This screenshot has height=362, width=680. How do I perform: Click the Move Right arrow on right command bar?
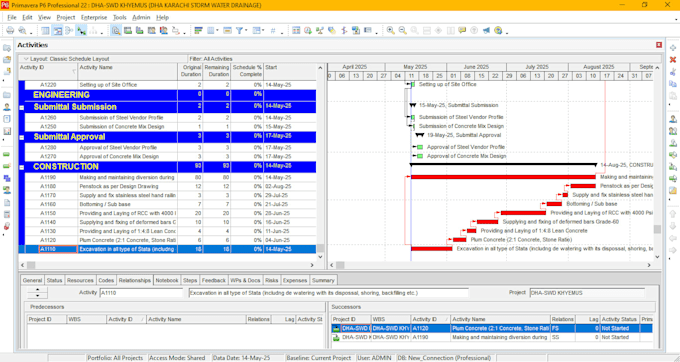[x=673, y=250]
